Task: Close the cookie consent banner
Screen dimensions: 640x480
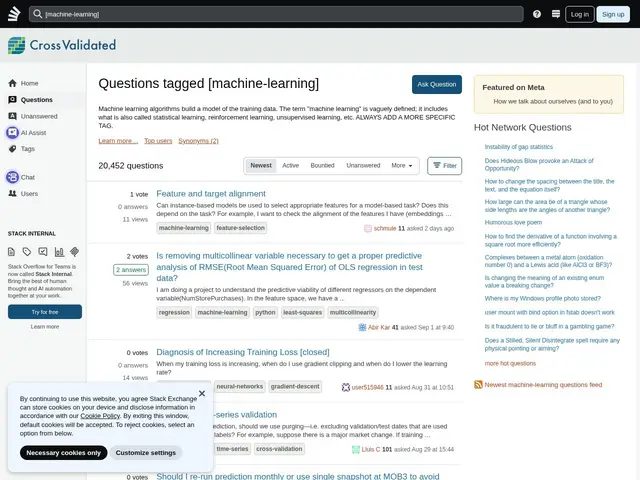Action: [202, 393]
